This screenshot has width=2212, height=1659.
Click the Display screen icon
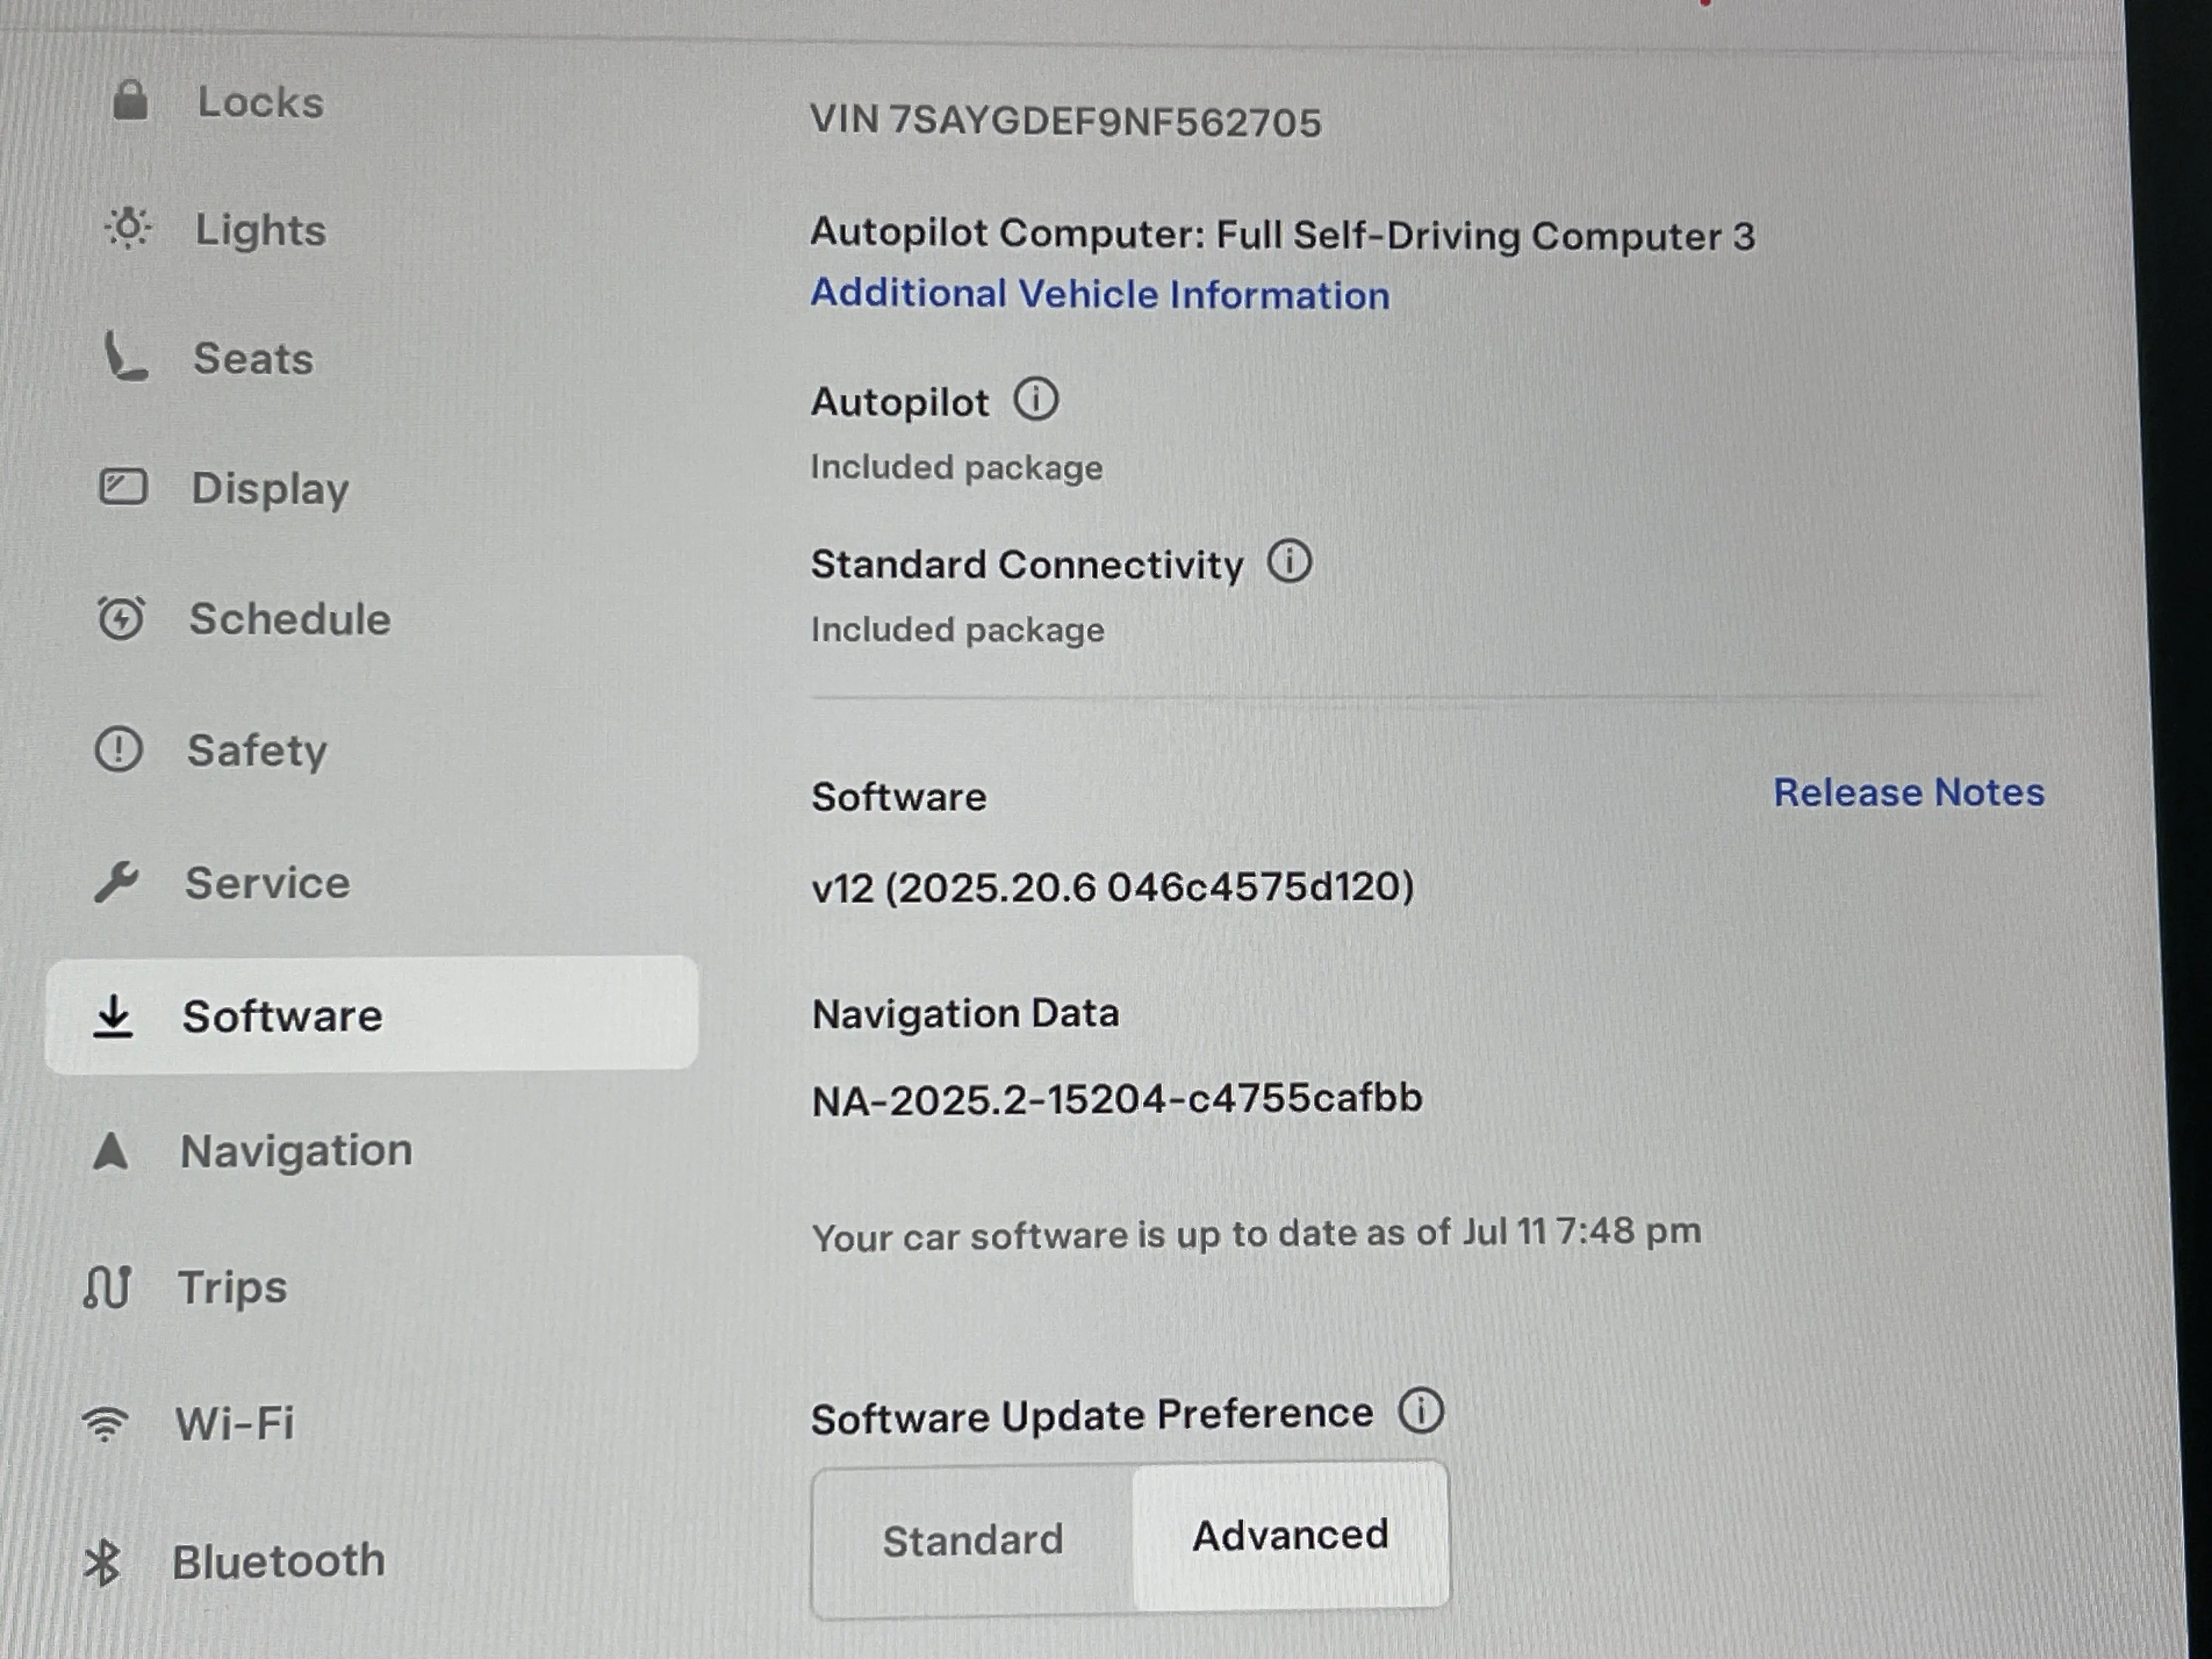pos(123,487)
